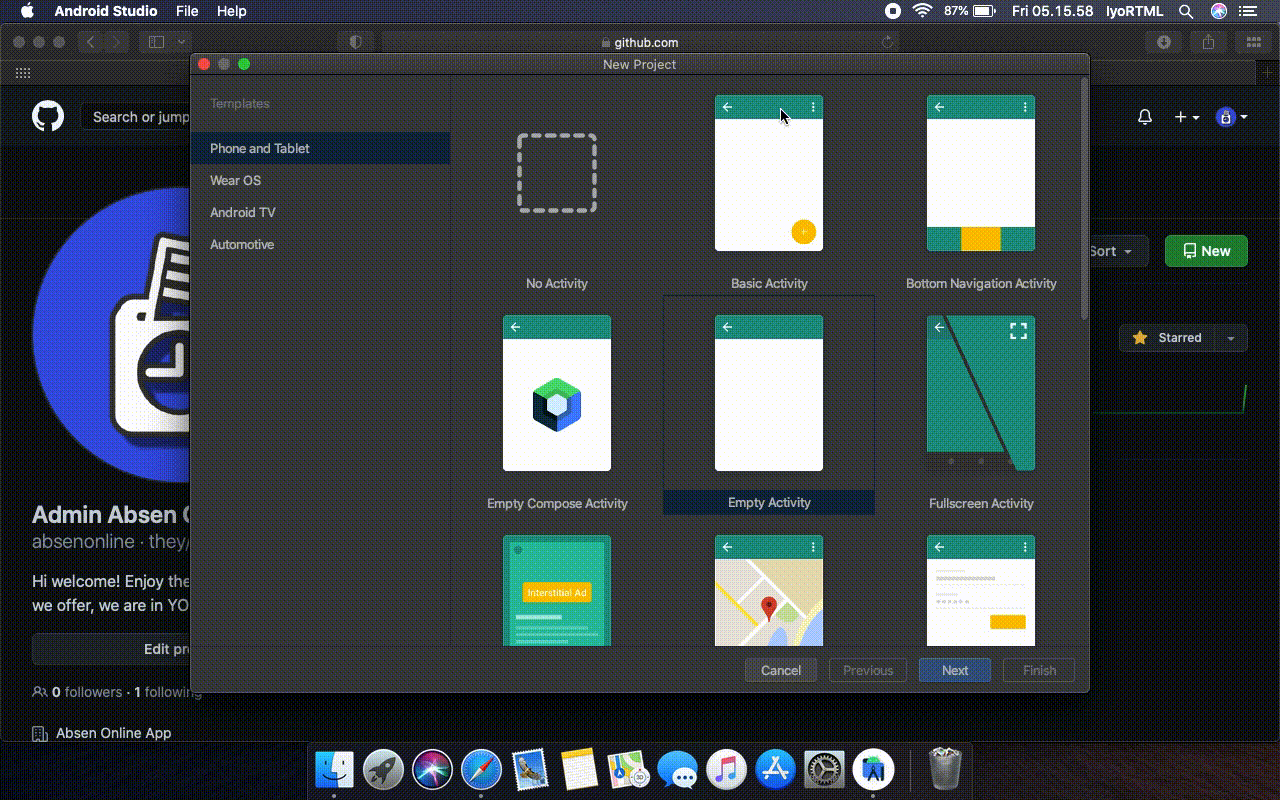Click the GitHub logo
Viewport: 1280px width, 800px height.
(48, 116)
